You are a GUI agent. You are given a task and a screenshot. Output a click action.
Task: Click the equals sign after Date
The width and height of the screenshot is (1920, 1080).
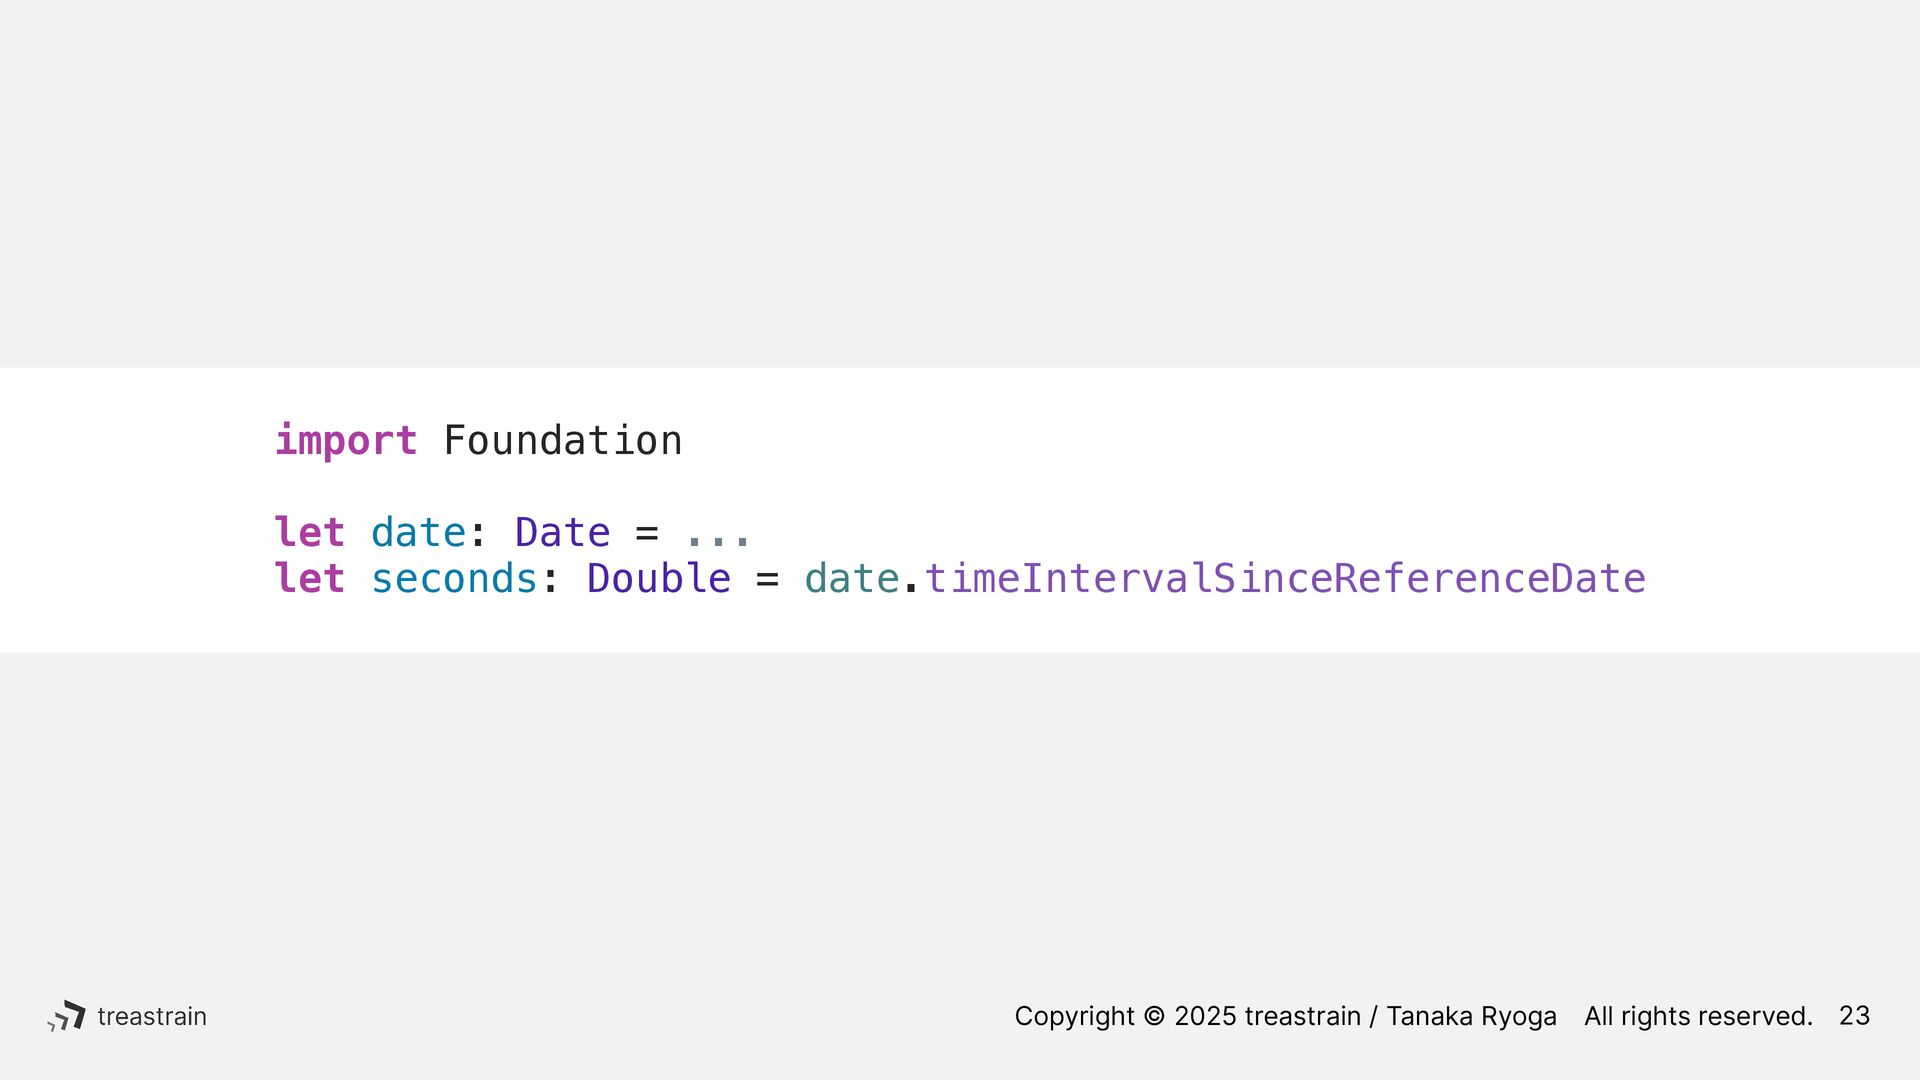[x=647, y=533]
